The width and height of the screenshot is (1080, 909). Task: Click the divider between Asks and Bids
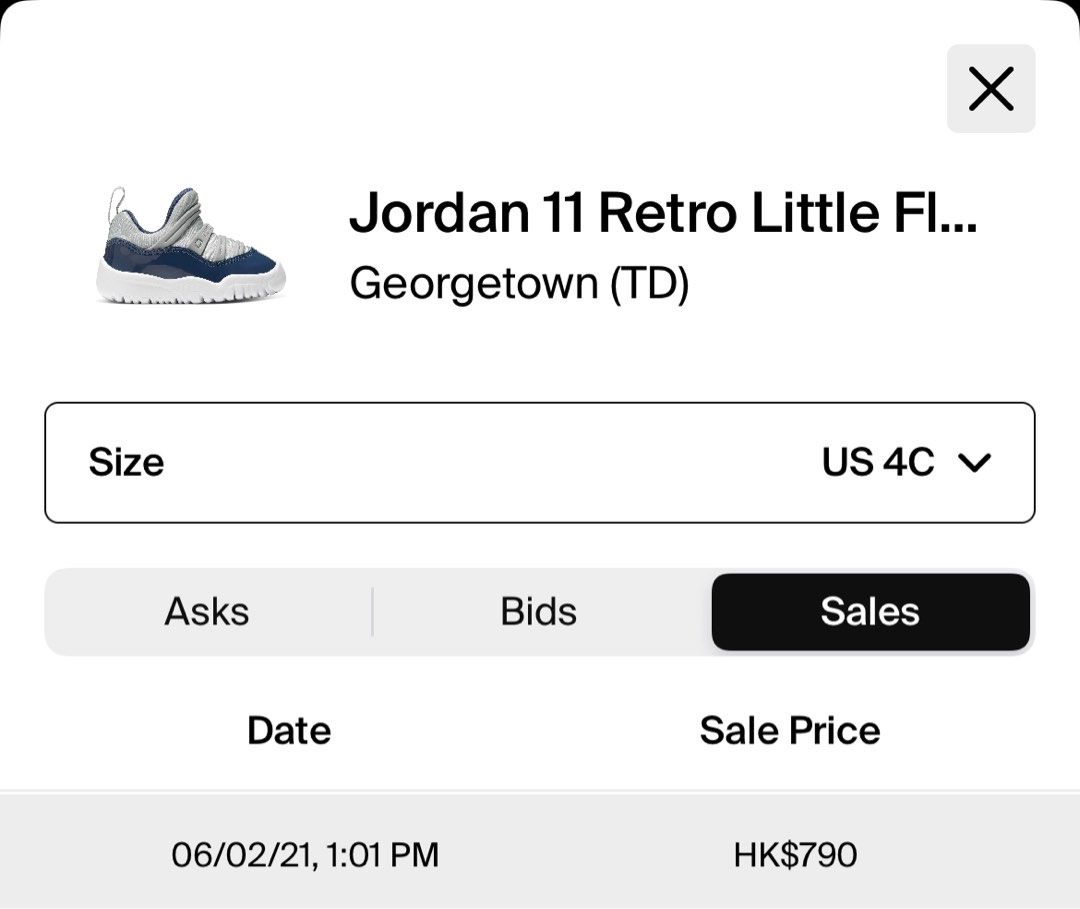373,612
